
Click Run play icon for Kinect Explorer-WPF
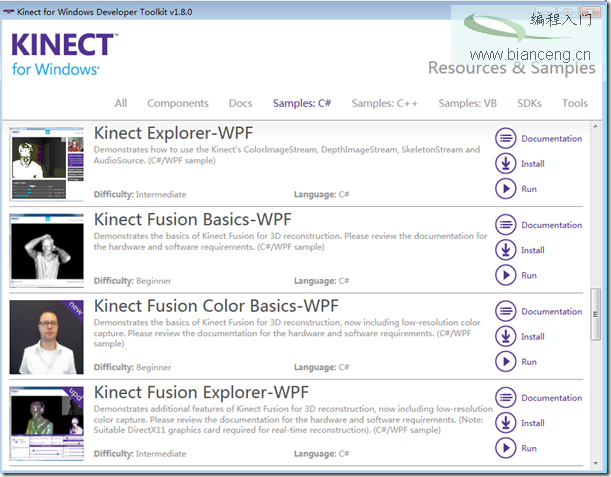point(506,189)
